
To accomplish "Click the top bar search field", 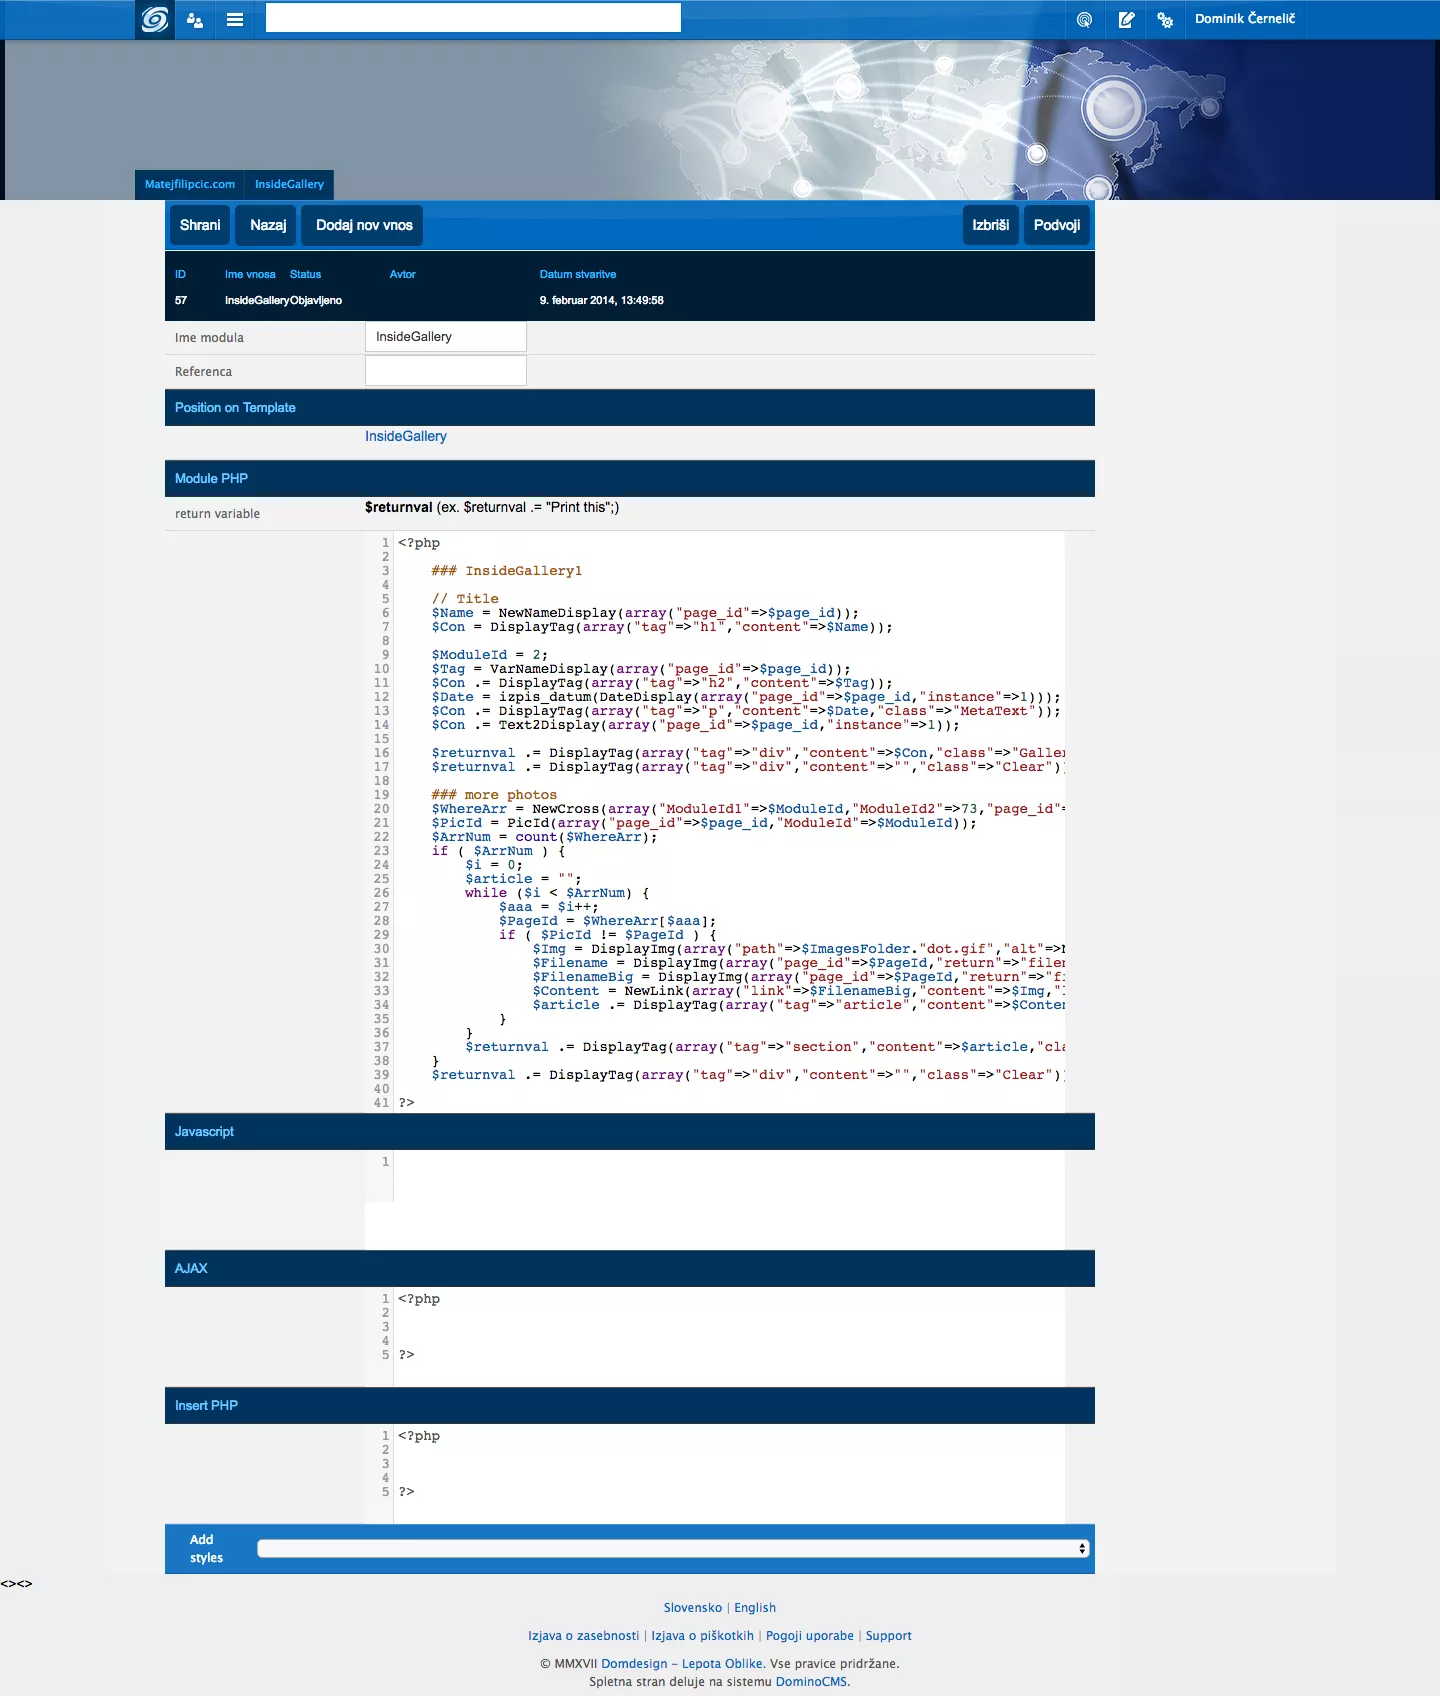I will click(473, 18).
